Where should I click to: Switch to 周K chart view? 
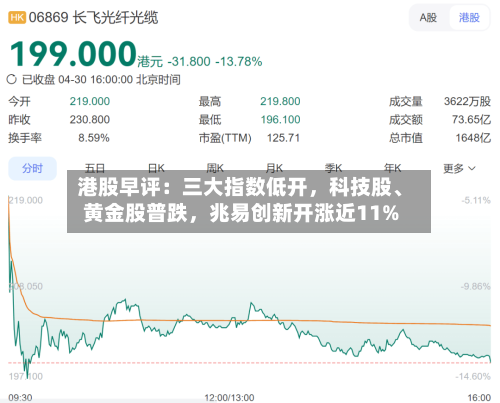pos(215,168)
